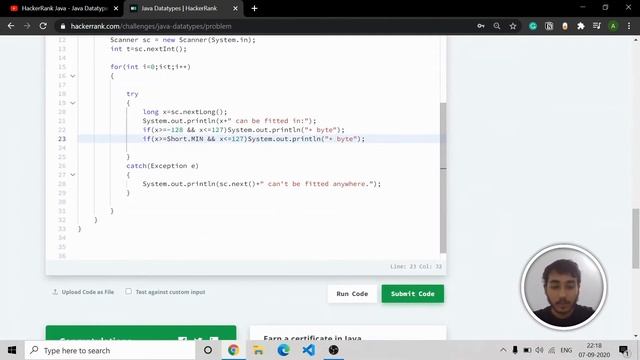Image resolution: width=640 pixels, height=360 pixels.
Task: Open File Explorer from taskbar
Action: [258, 350]
